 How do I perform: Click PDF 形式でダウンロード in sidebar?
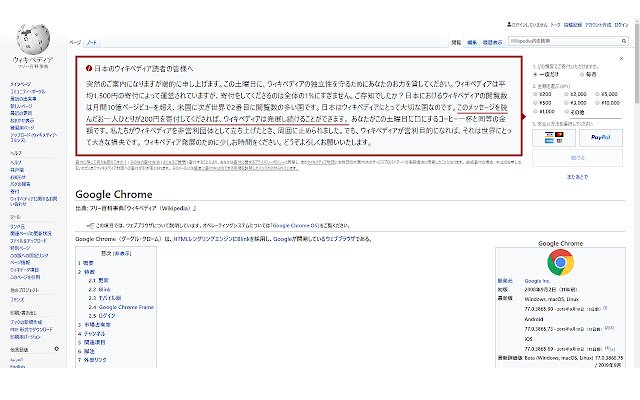point(31,329)
